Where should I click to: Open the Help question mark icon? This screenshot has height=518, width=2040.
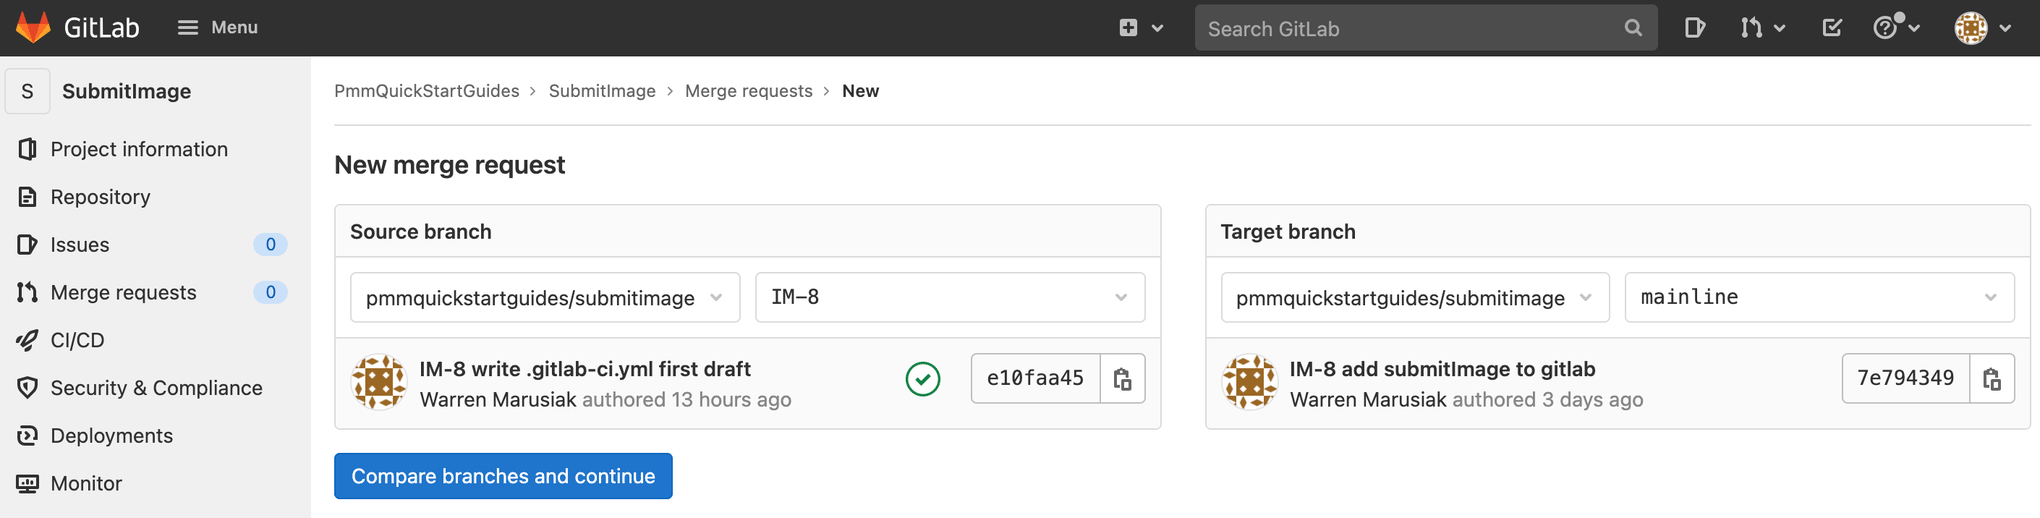coord(1885,28)
